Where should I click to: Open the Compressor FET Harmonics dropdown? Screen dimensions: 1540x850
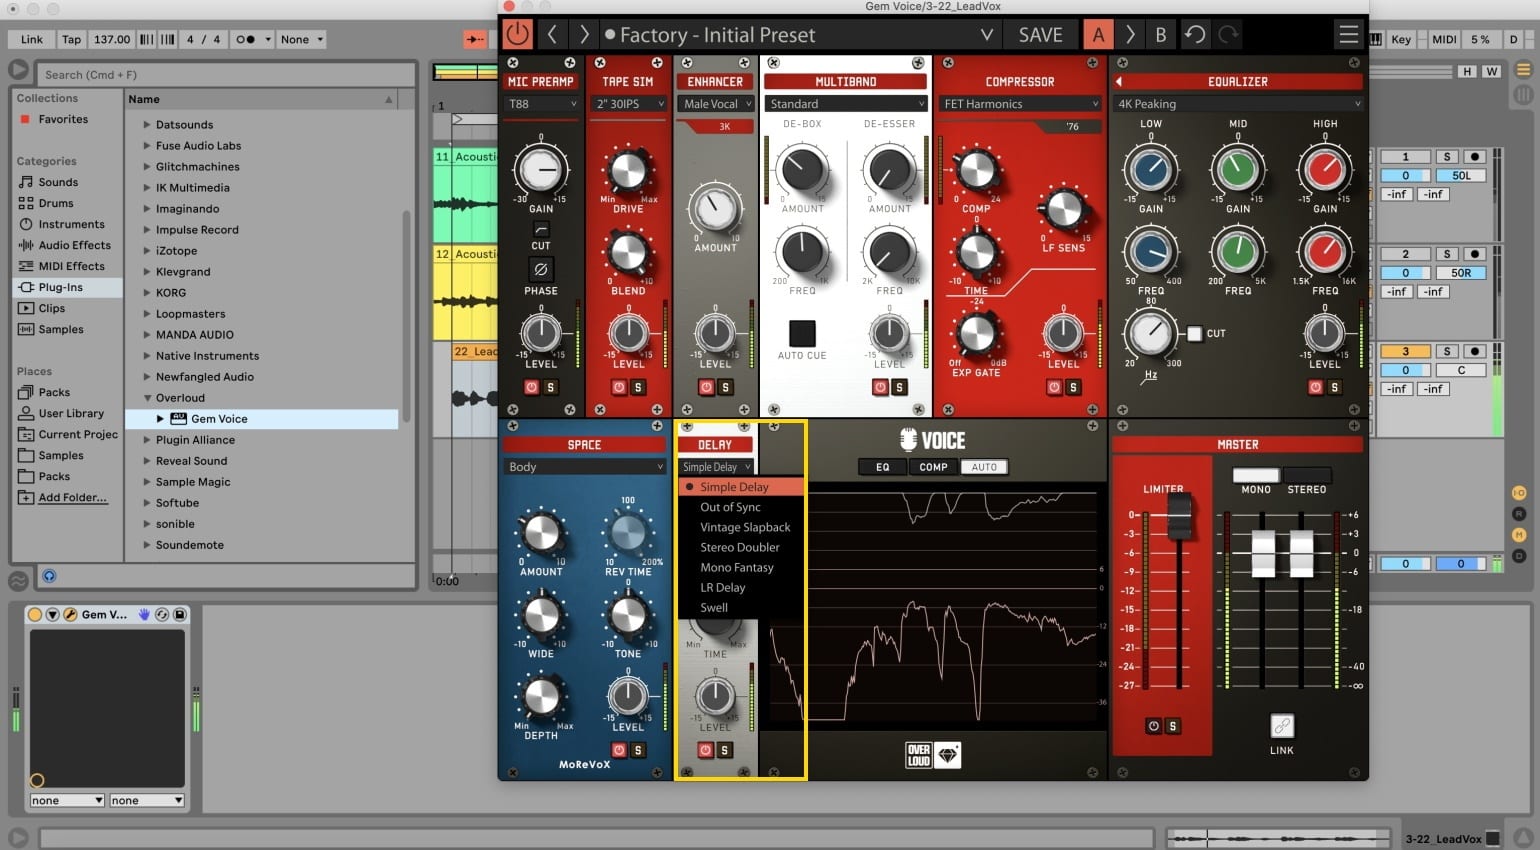(1020, 104)
